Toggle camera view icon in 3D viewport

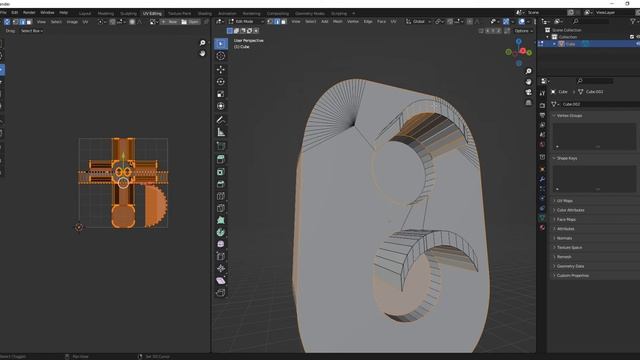[x=529, y=92]
